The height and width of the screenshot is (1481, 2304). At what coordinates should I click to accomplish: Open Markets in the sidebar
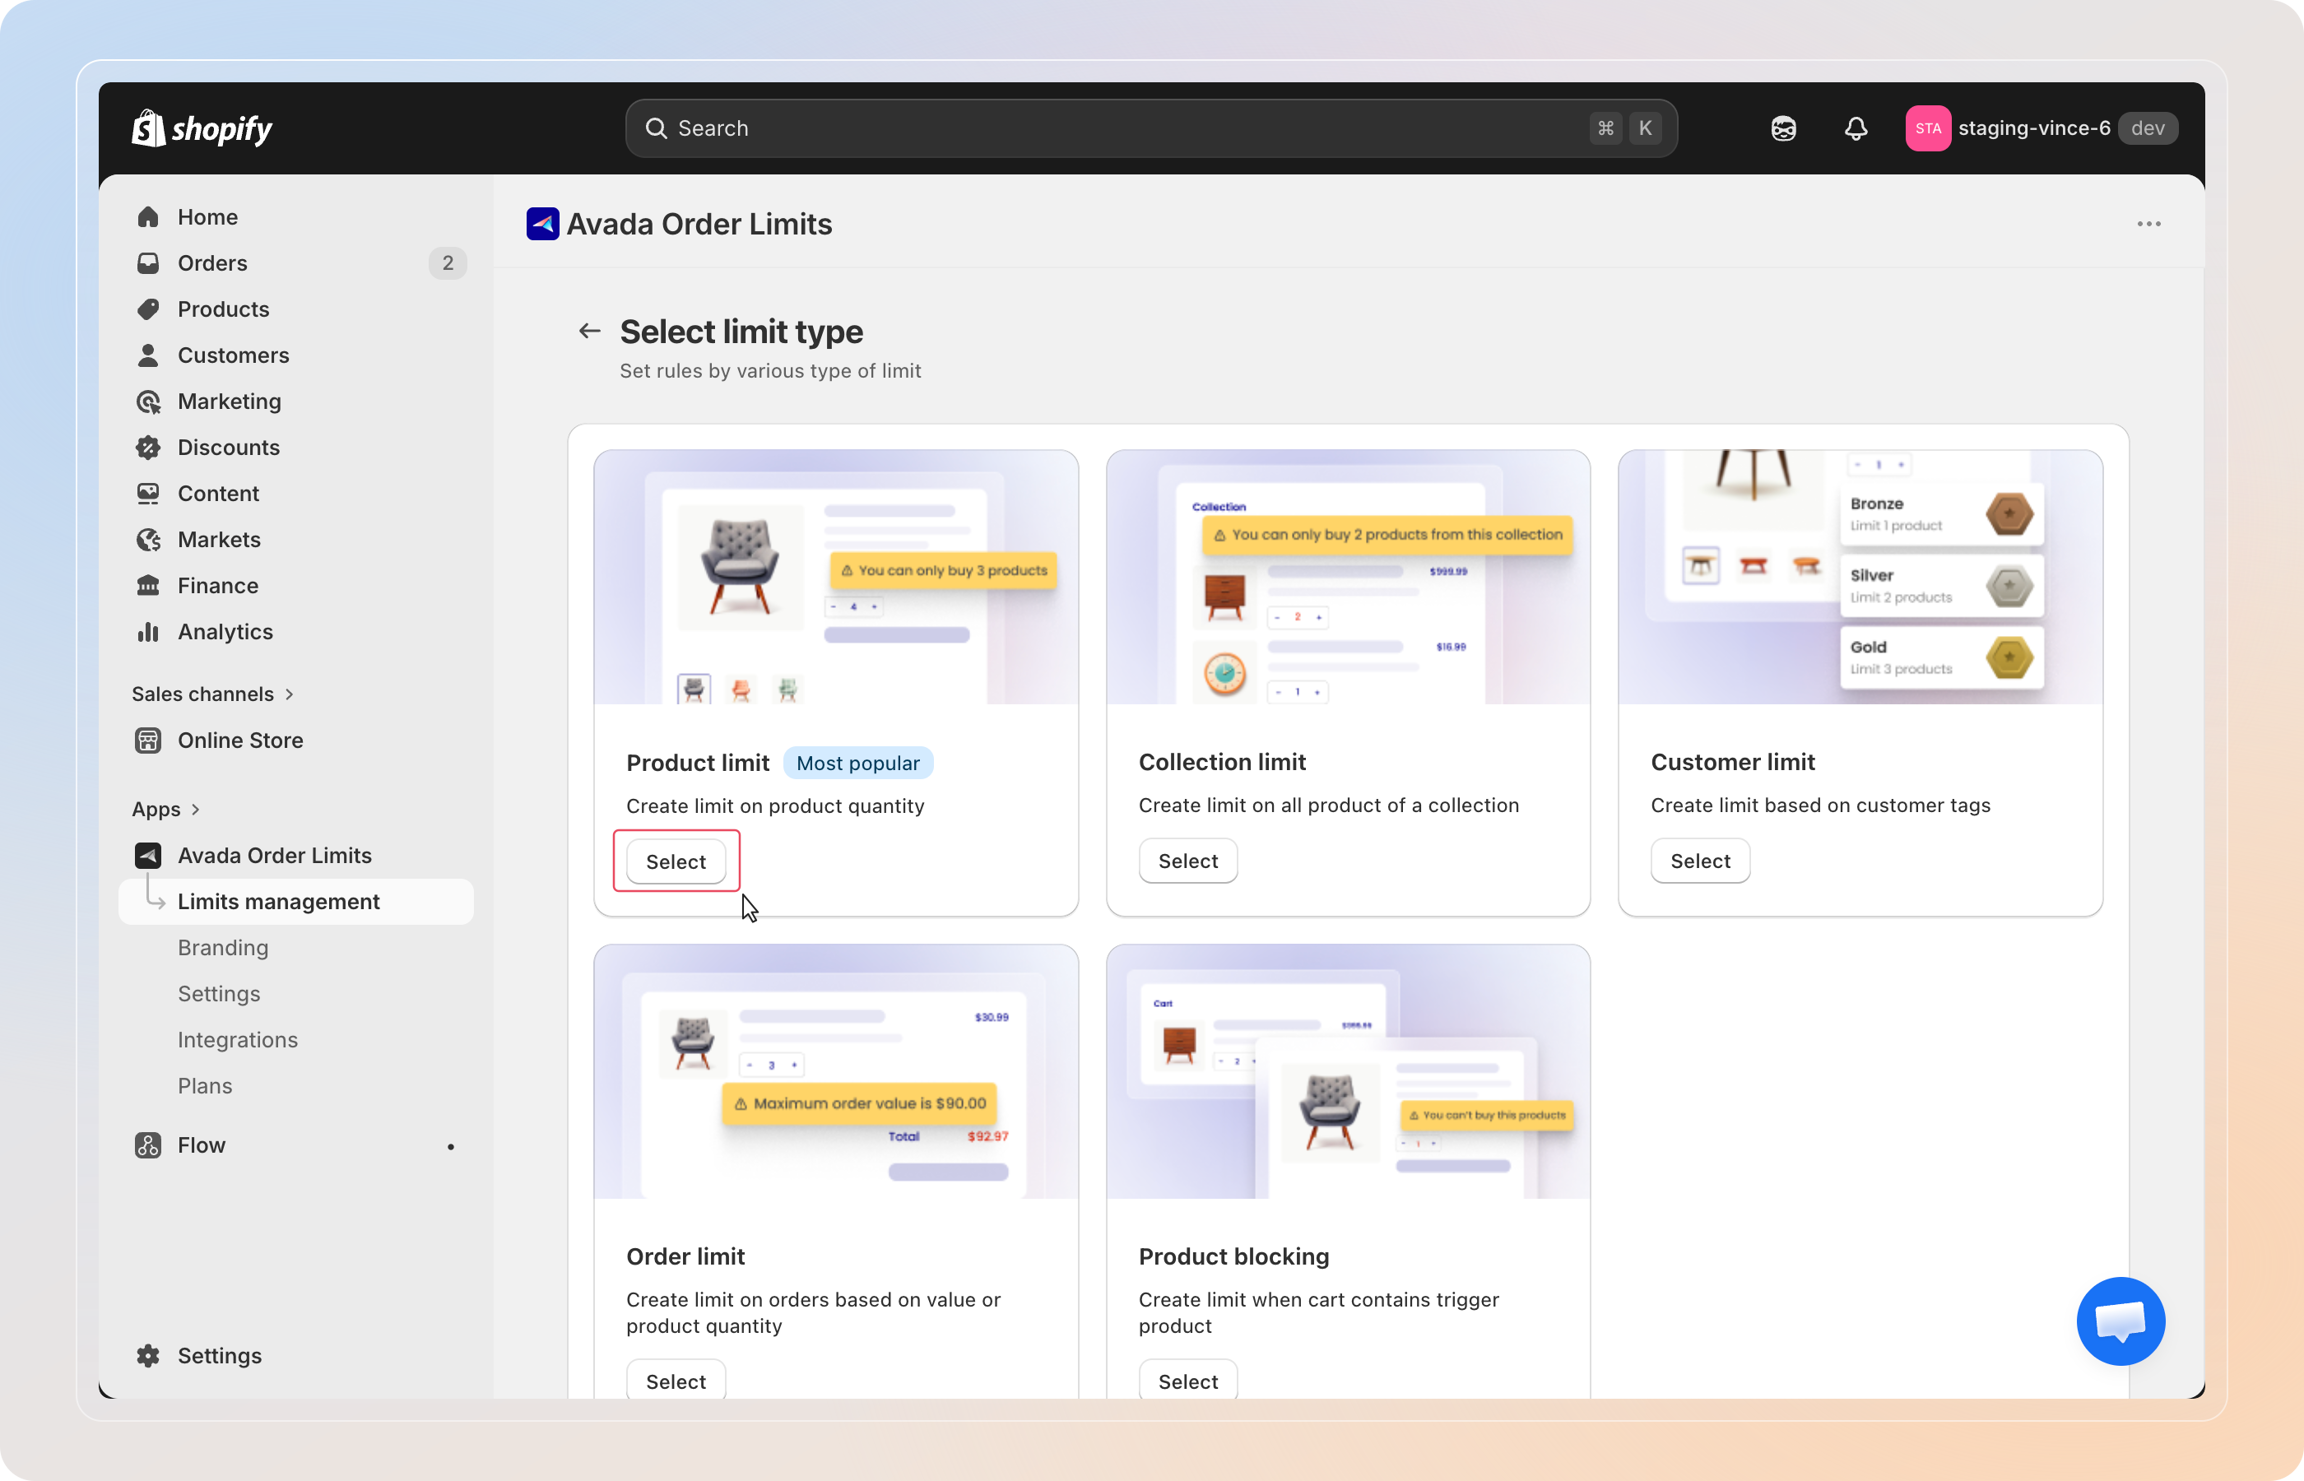click(296, 539)
